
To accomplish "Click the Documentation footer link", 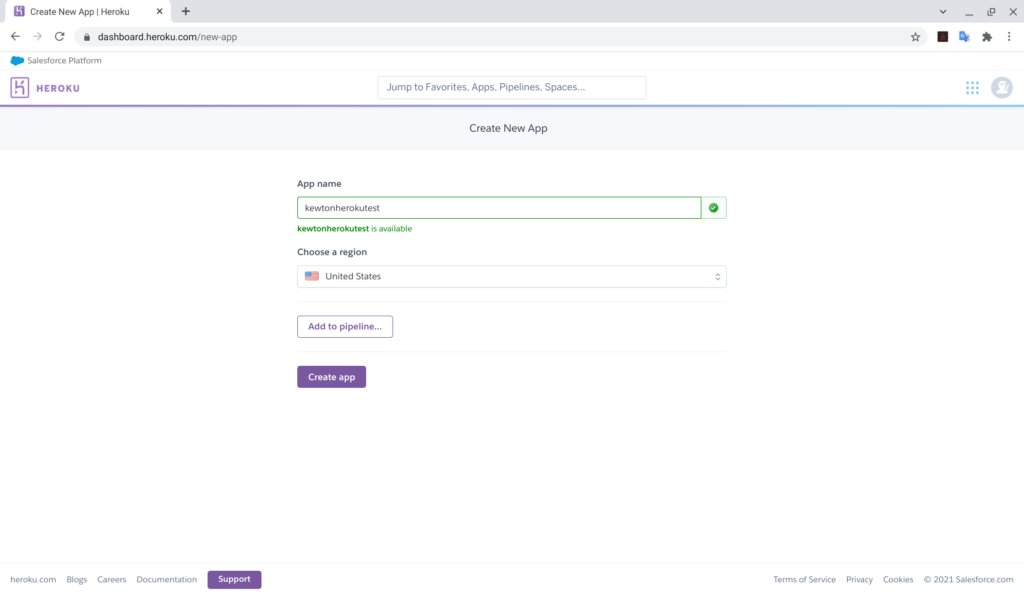I will (x=166, y=579).
